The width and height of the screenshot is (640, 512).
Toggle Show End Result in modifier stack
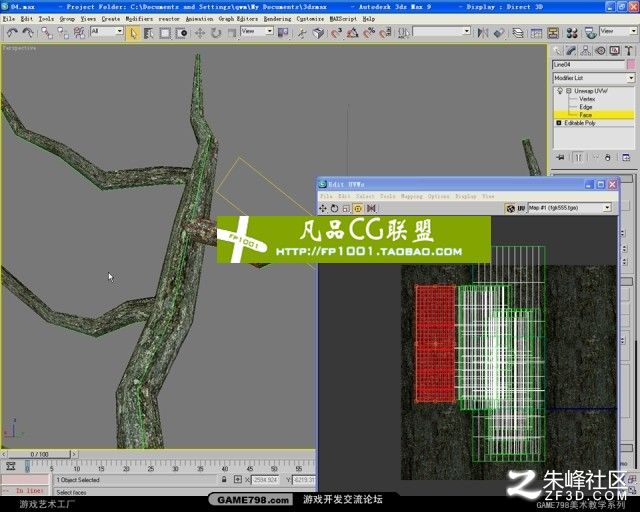(578, 158)
